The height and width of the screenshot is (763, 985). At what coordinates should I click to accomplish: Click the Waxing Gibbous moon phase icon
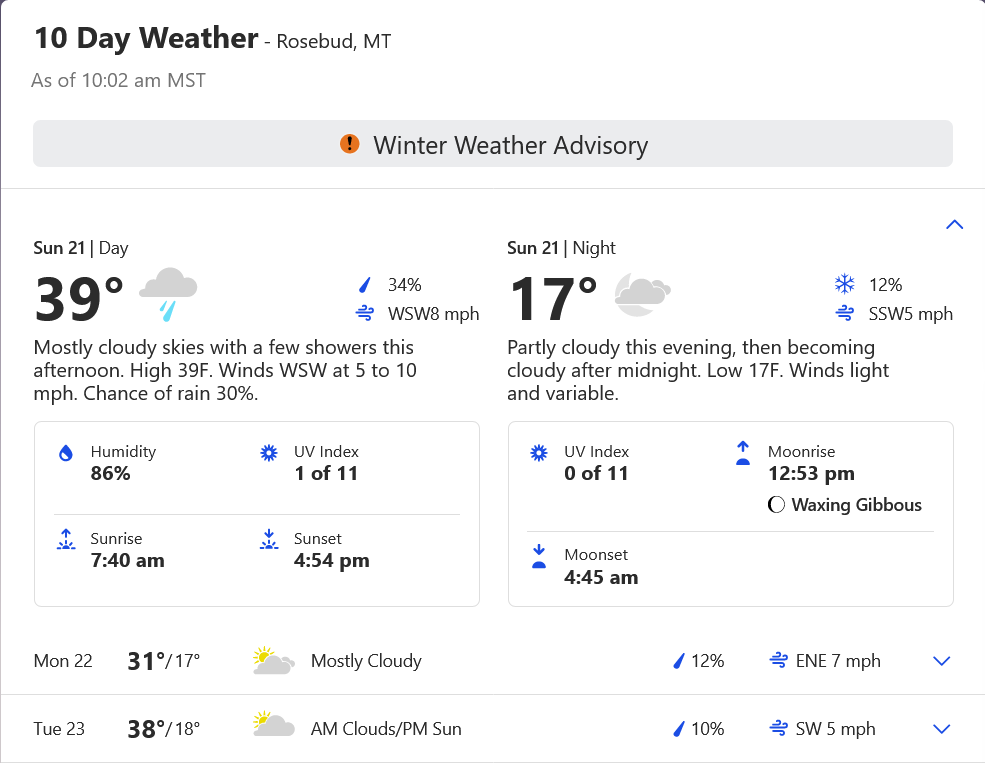776,505
